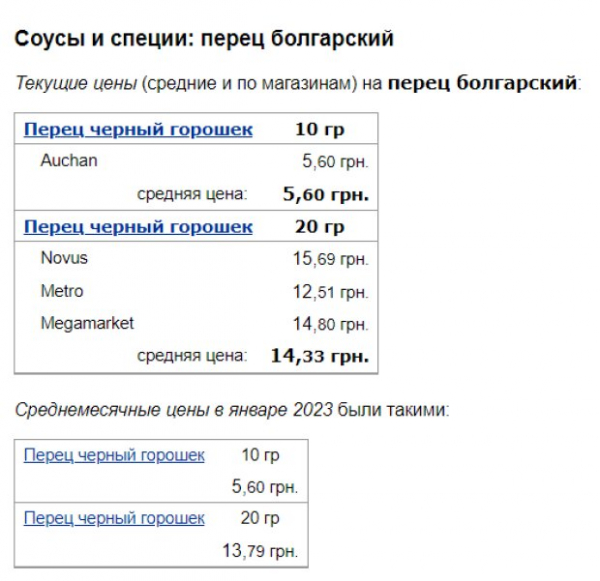Click the Auchan price 5,60 грн.
This screenshot has width=600, height=581.
336,162
